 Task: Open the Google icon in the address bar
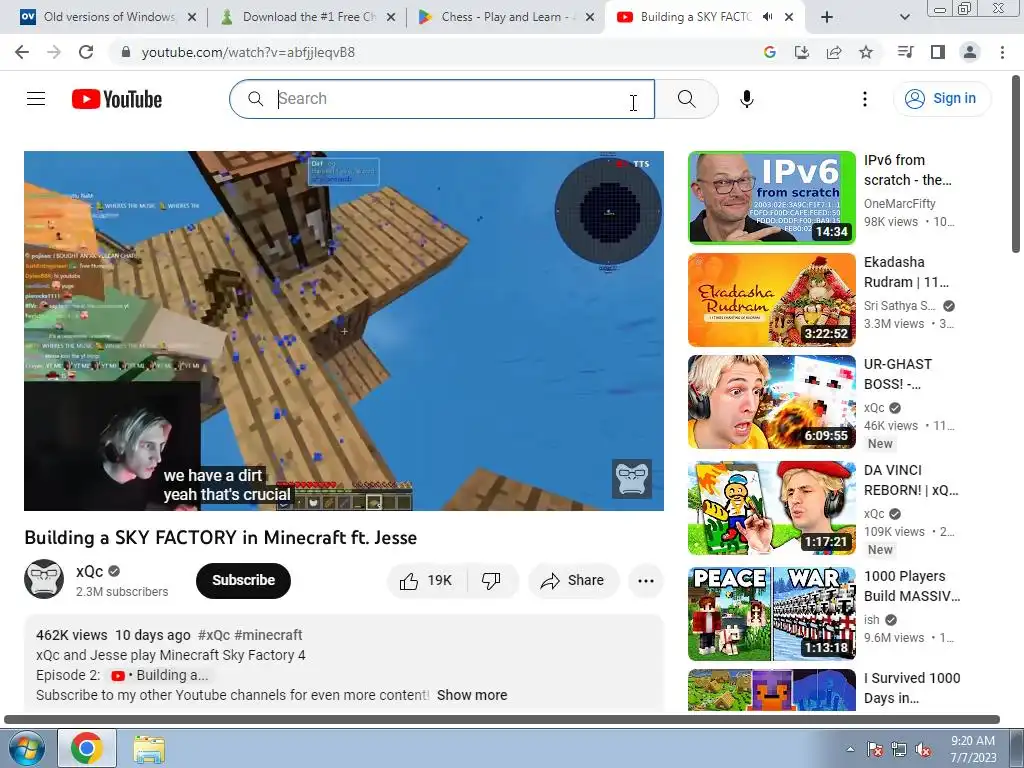tap(770, 52)
